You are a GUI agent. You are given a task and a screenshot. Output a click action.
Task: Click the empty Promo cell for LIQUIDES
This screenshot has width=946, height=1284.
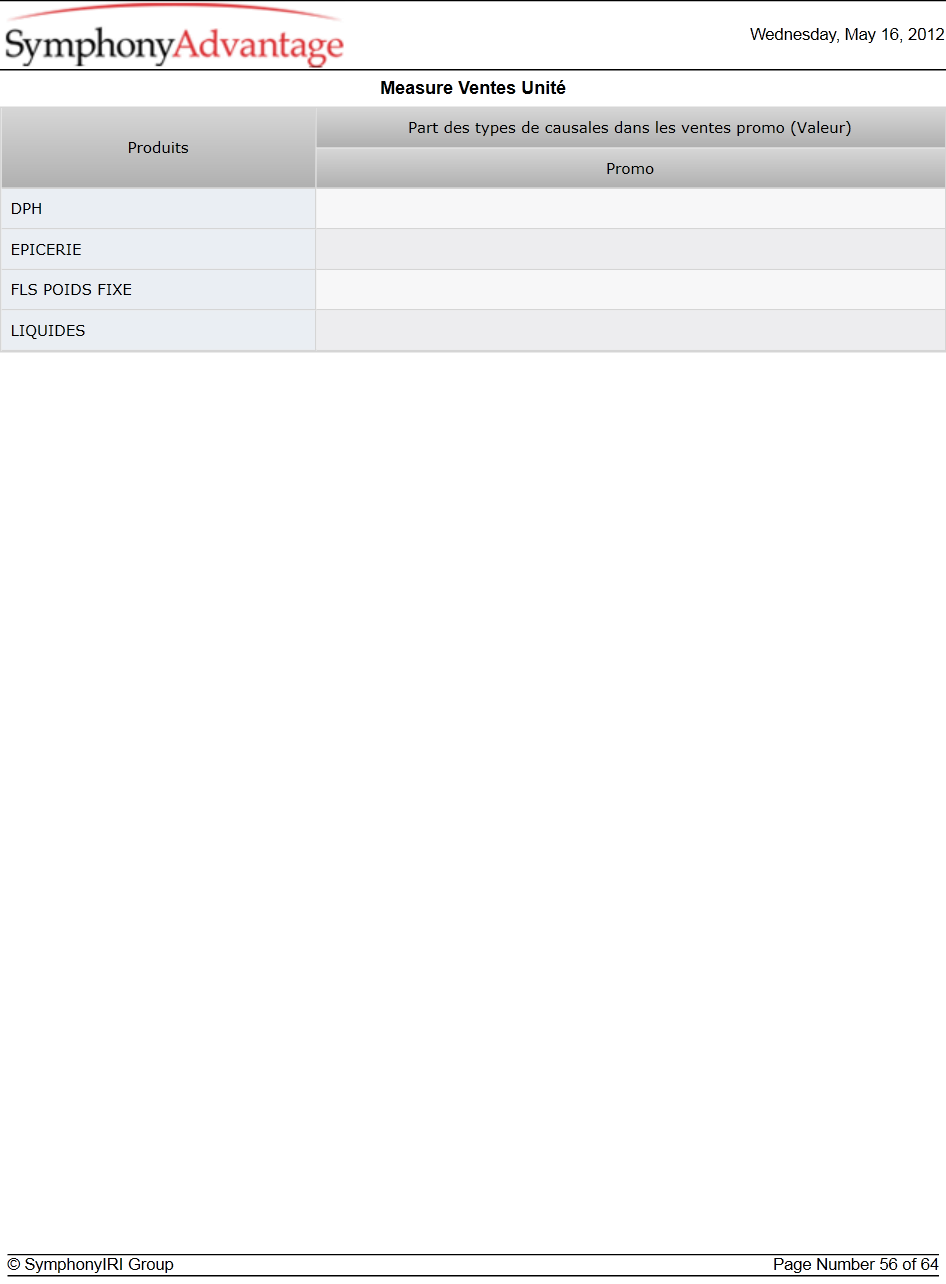tap(630, 330)
